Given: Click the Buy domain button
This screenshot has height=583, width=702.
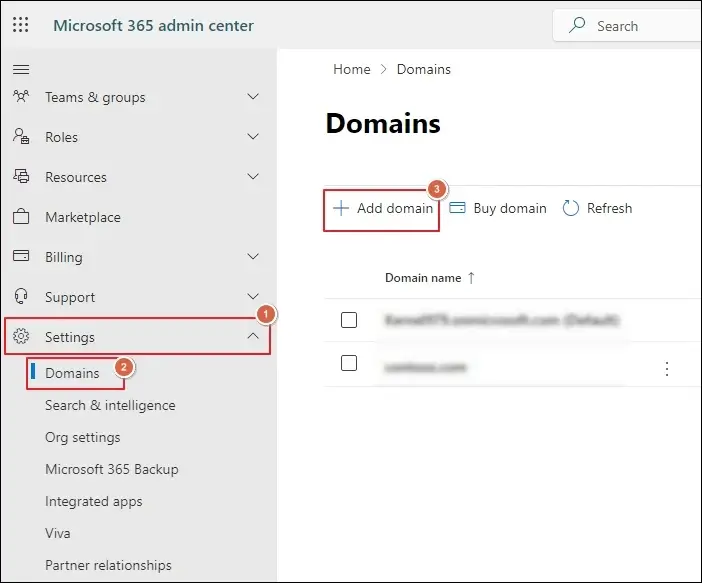Looking at the screenshot, I should [x=498, y=208].
